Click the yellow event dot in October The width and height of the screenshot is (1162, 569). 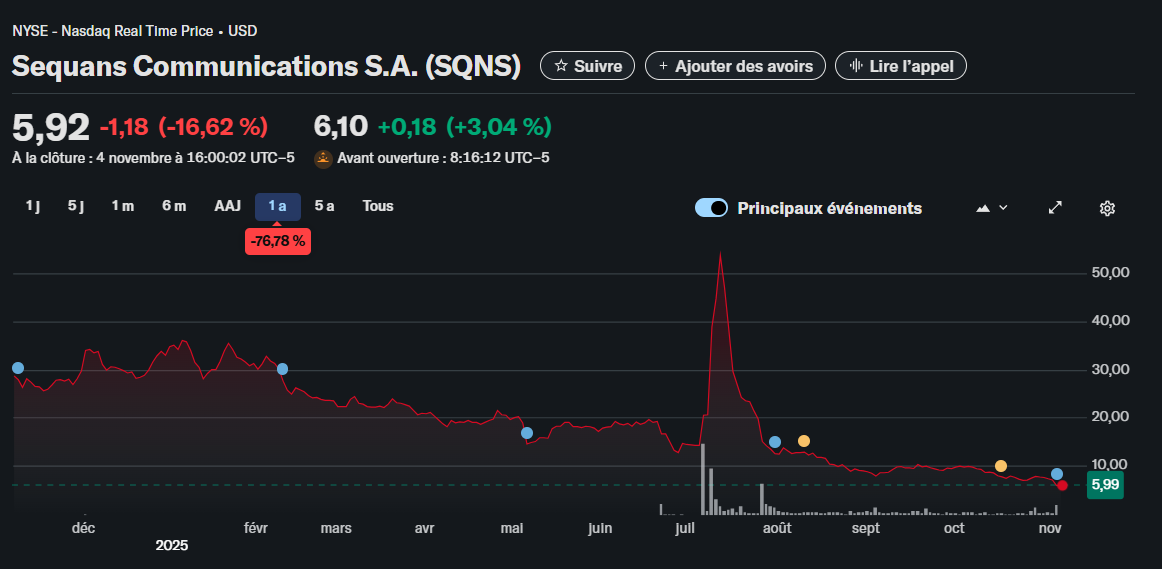click(1000, 466)
